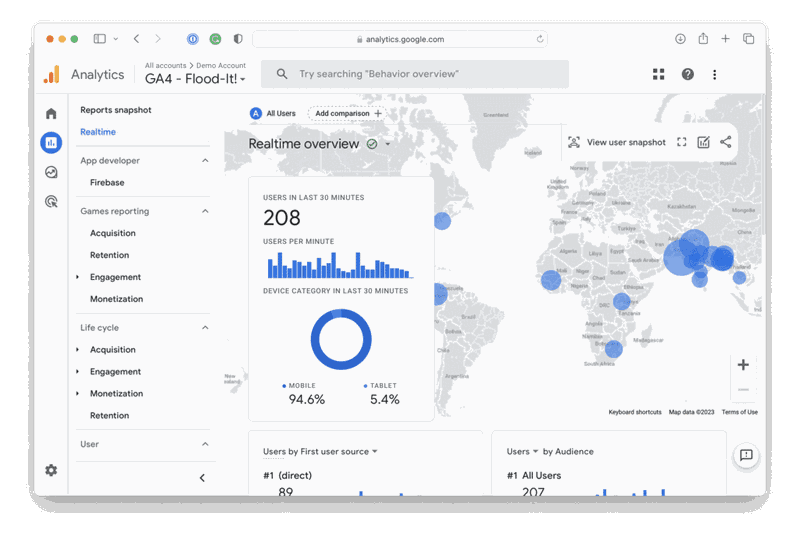Open the Users by Audience metric dropdown
This screenshot has height=541, width=800.
(536, 451)
